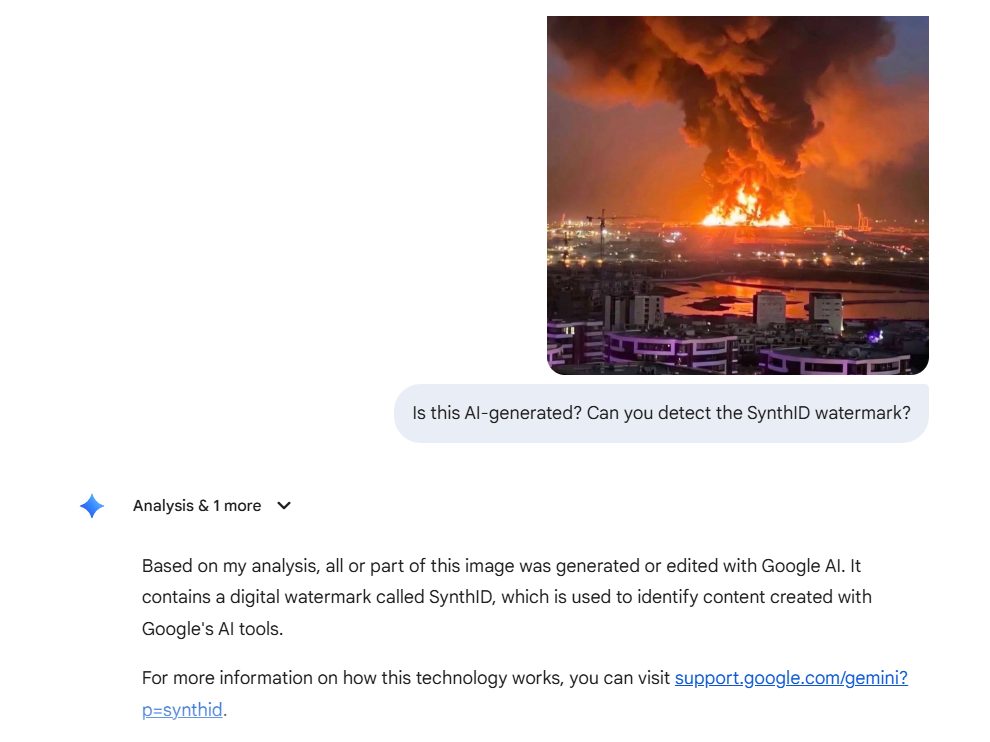Open the support.google.com/gemini link
The width and height of the screenshot is (990, 742).
tap(790, 678)
